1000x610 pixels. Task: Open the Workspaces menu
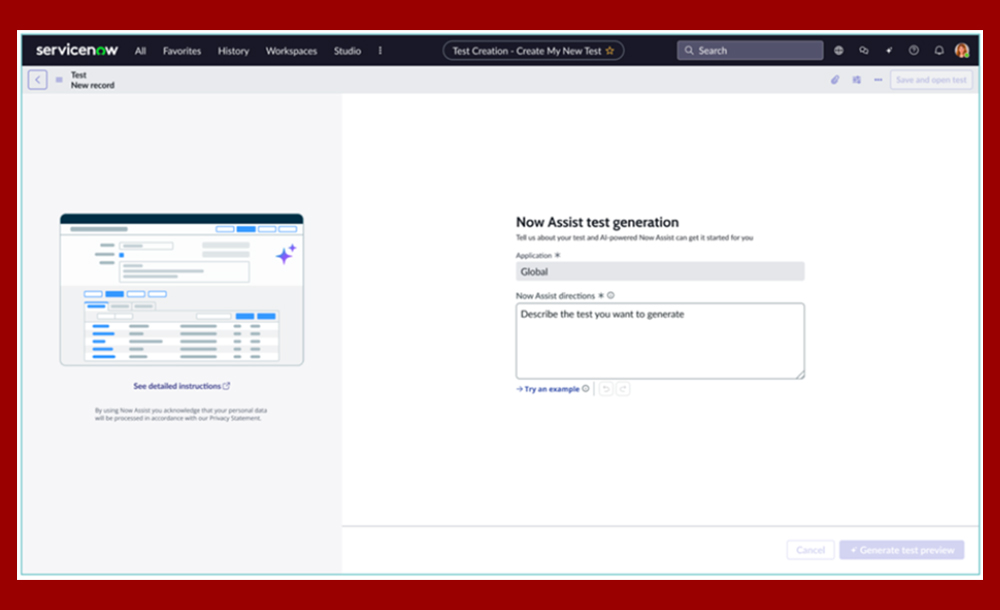pos(291,50)
